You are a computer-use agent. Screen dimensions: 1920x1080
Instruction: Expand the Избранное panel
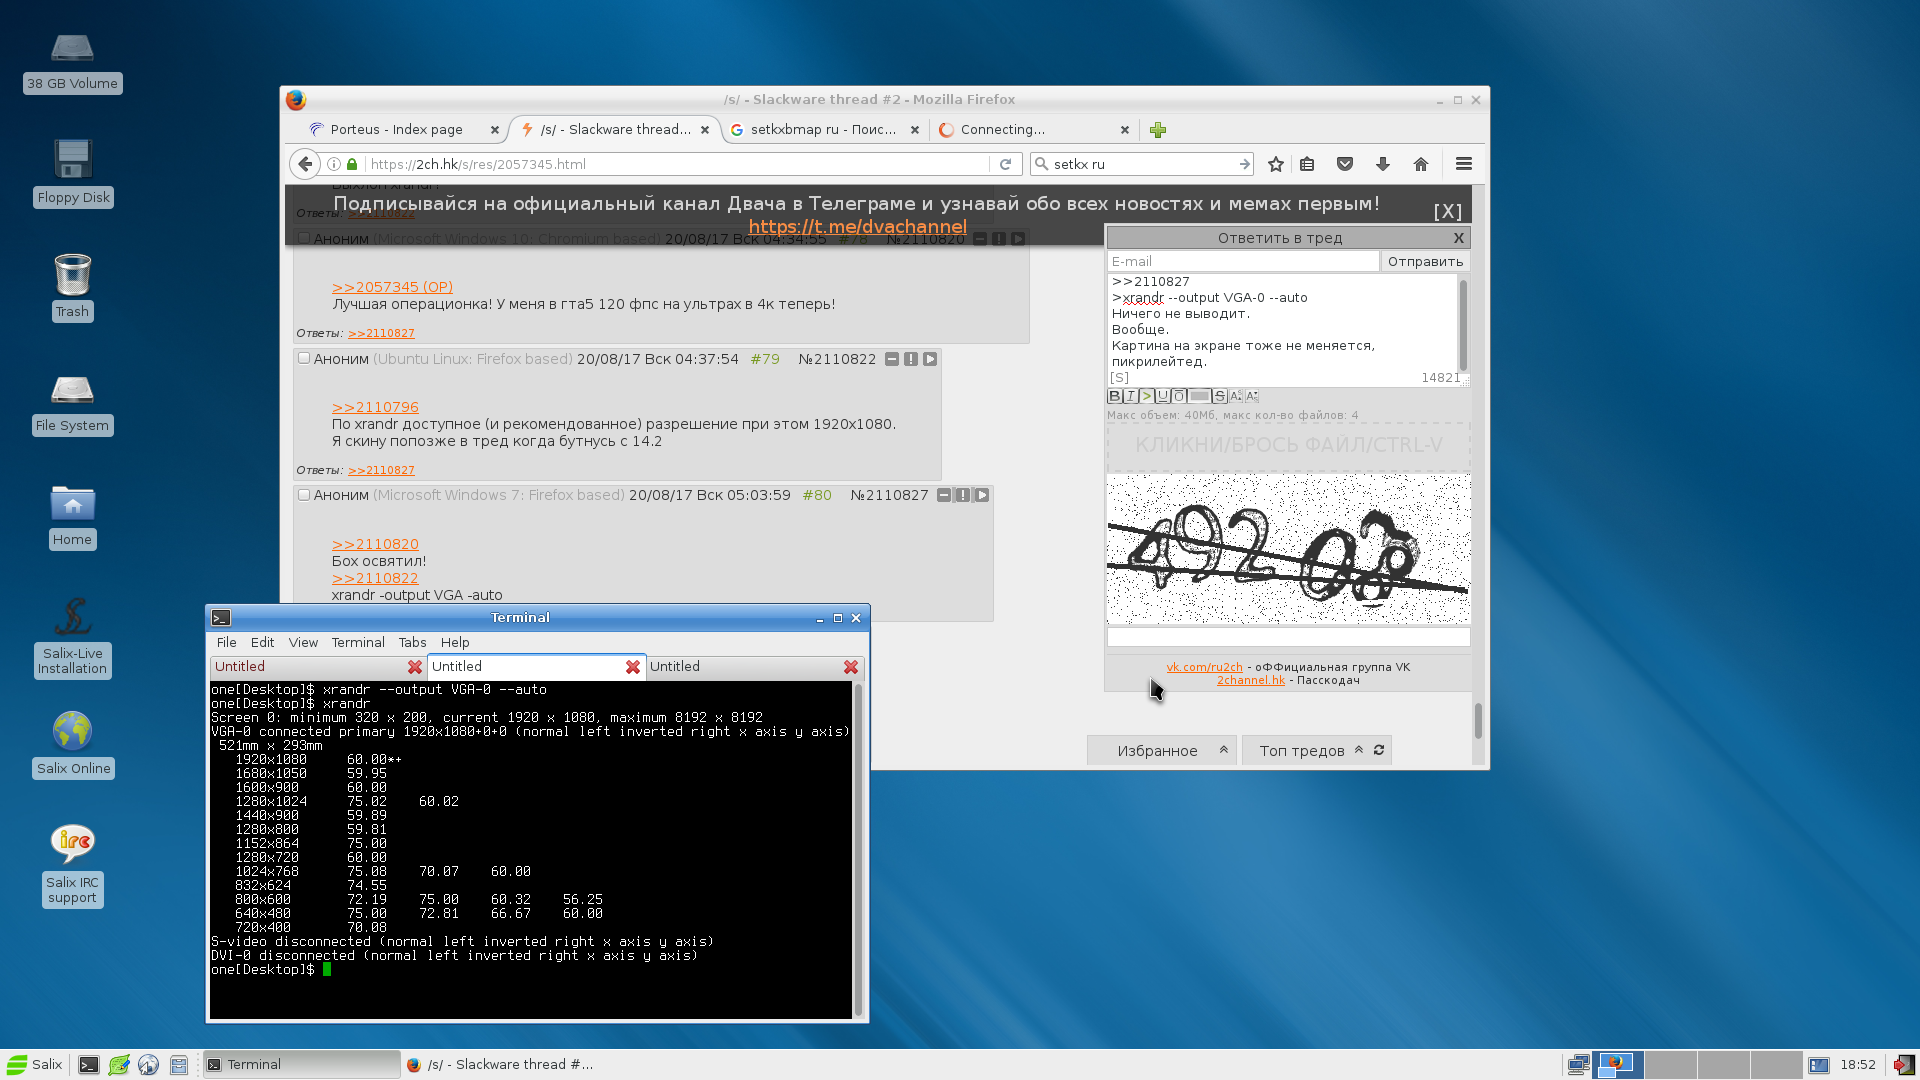(1162, 750)
